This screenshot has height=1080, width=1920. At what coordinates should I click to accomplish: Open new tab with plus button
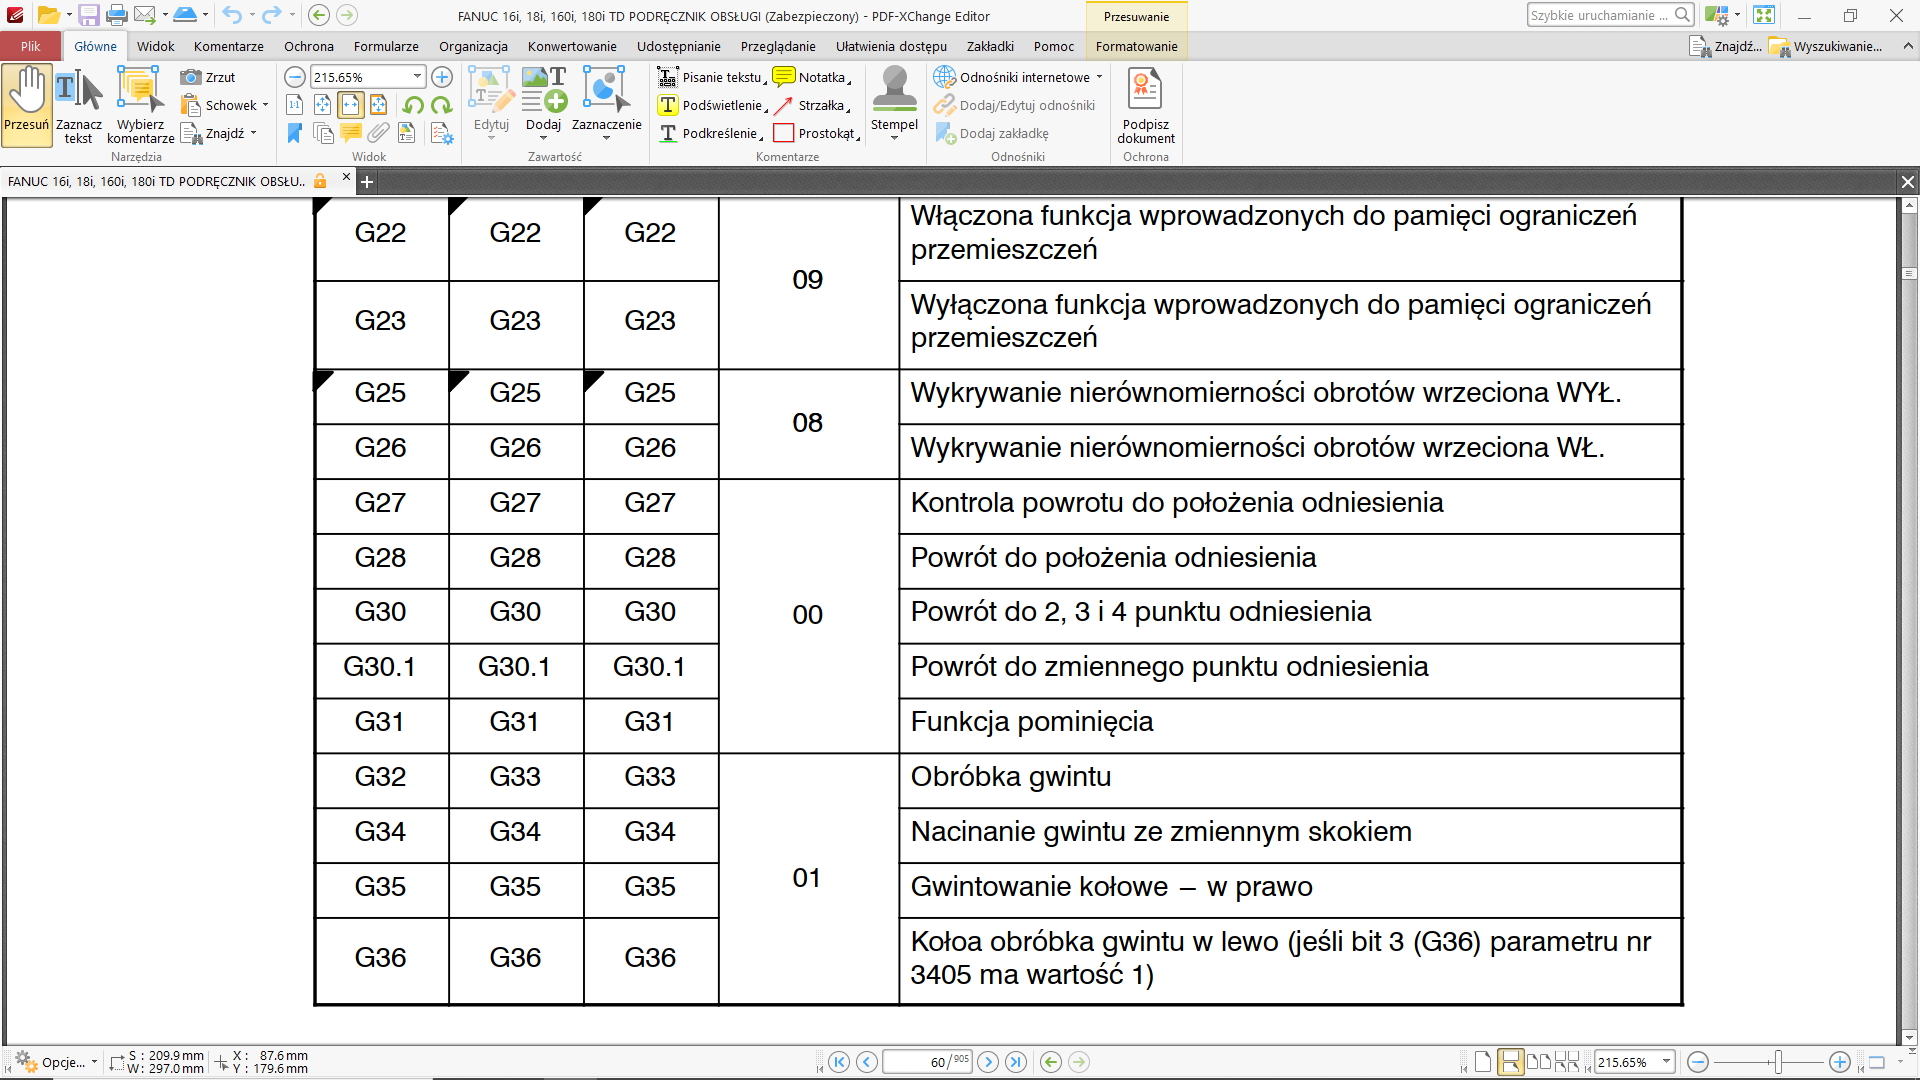click(367, 181)
